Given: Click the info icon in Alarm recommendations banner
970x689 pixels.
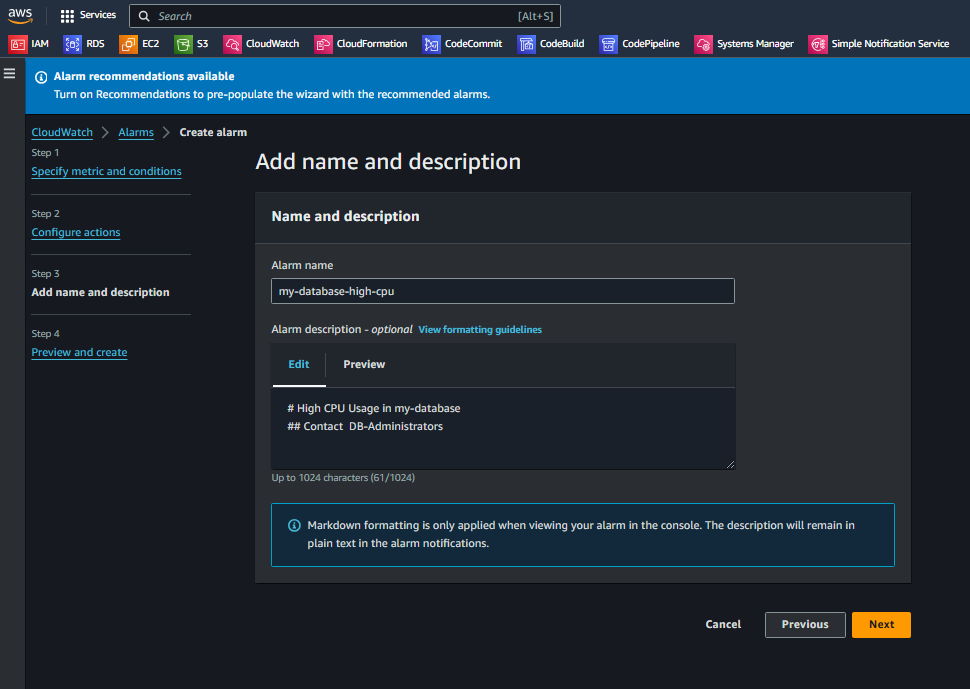Looking at the screenshot, I should 41,77.
